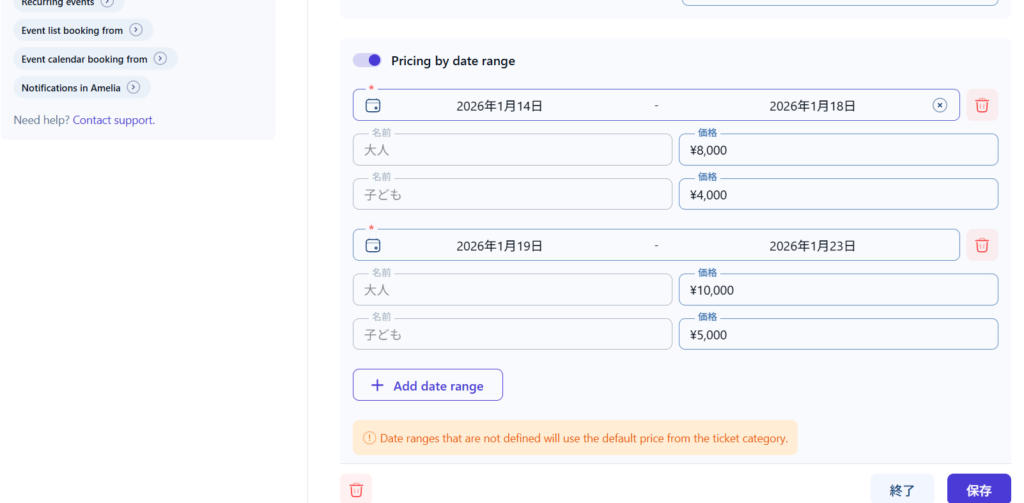This screenshot has width=1024, height=503.
Task: Open start date 2026年1月14日 picker
Action: point(499,106)
